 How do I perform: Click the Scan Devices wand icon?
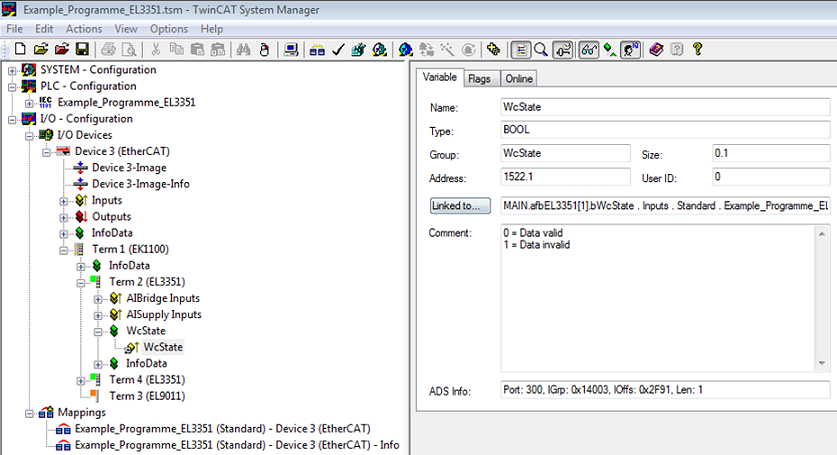click(447, 50)
